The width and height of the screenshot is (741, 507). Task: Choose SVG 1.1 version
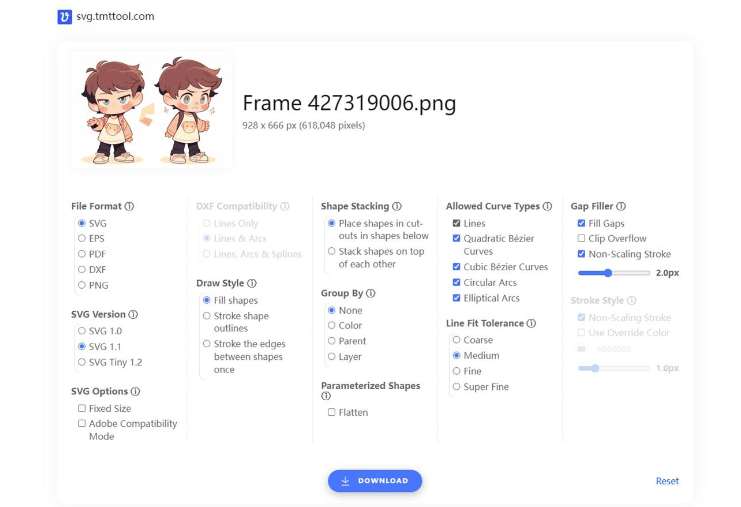(82, 346)
